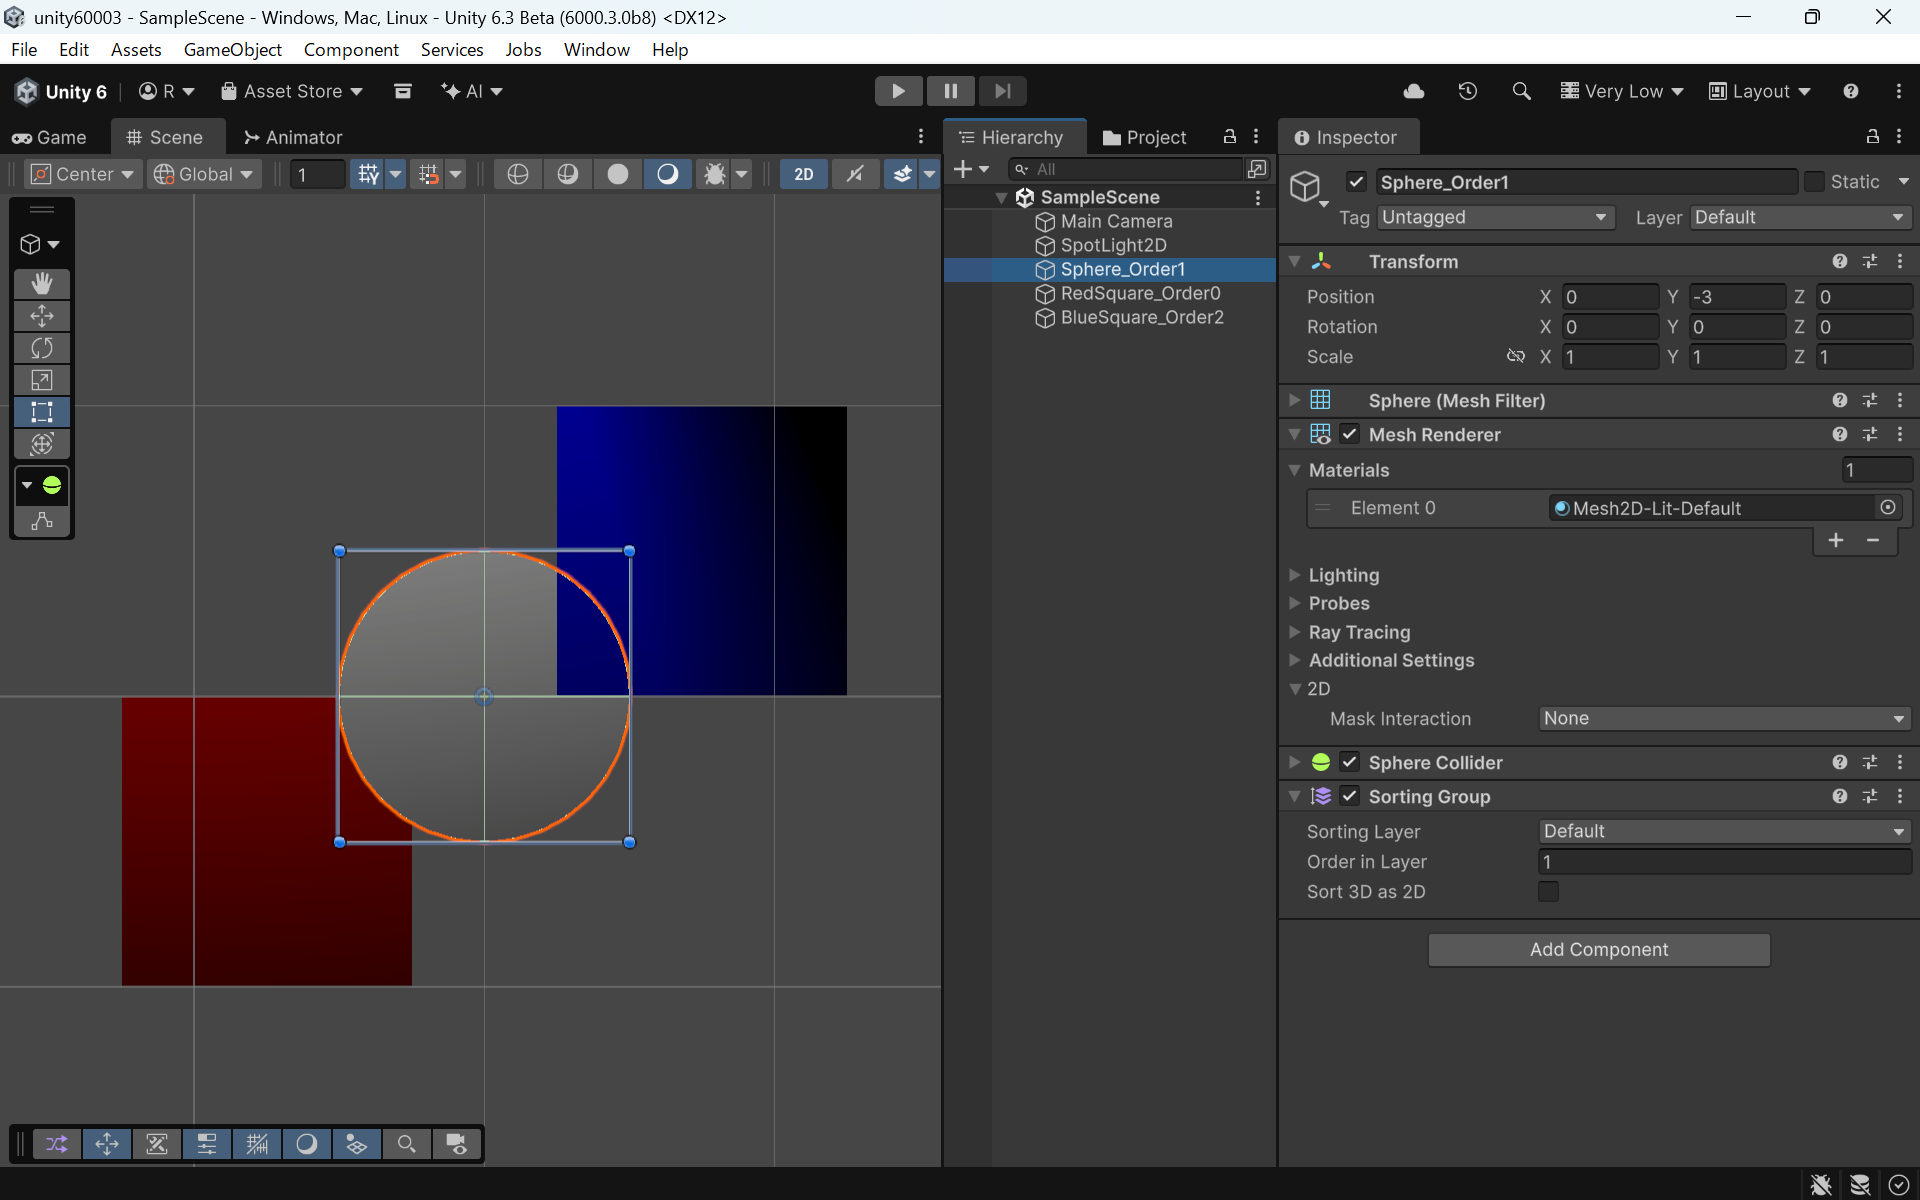Select BlueSquare_Order2 in Hierarchy

pos(1141,317)
